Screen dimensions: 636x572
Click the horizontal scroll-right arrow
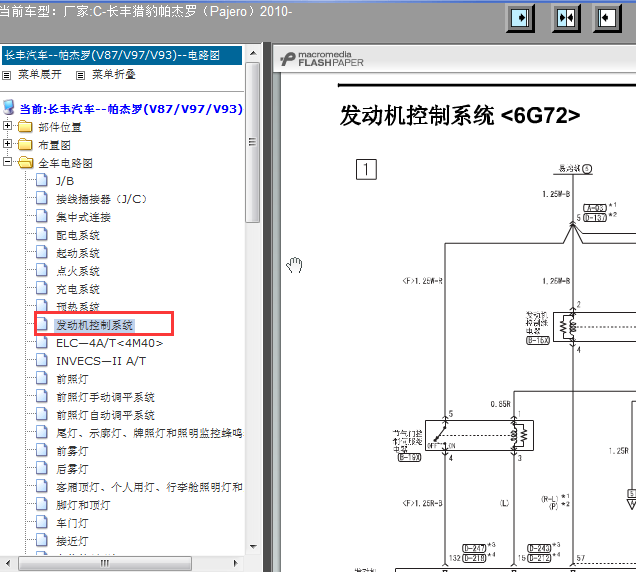tap(235, 563)
